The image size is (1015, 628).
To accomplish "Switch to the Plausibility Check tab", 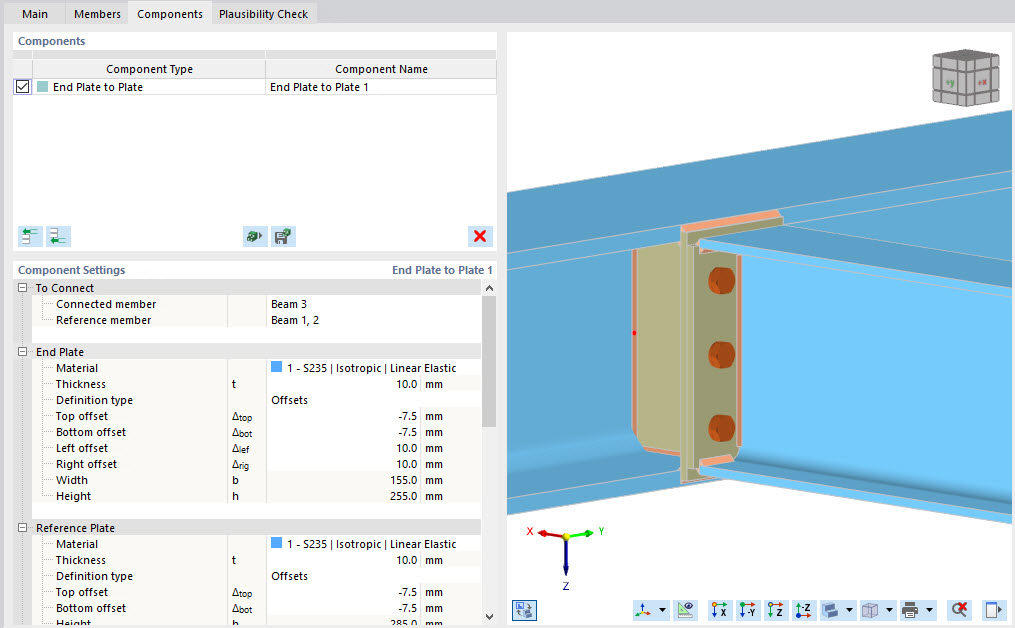I will point(263,14).
